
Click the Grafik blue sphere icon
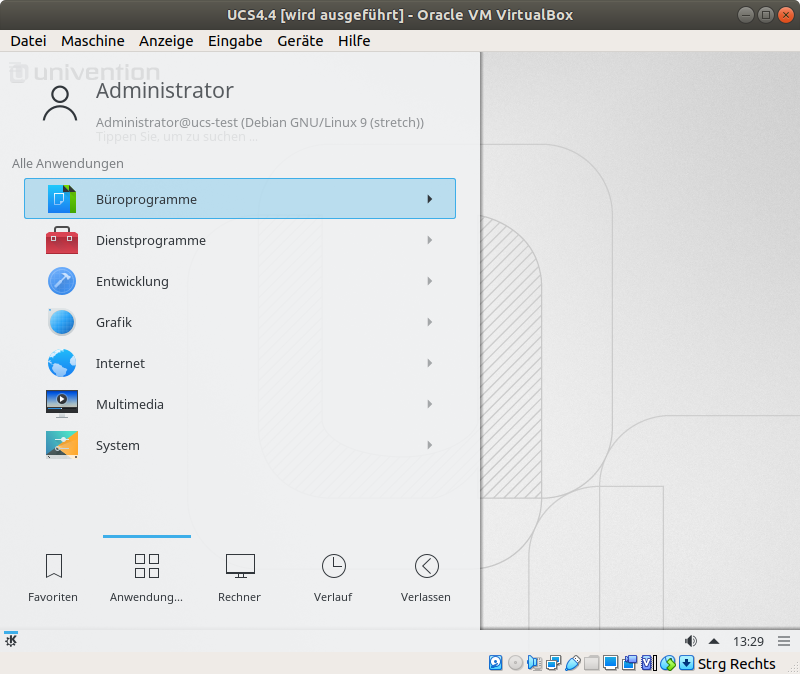point(62,322)
